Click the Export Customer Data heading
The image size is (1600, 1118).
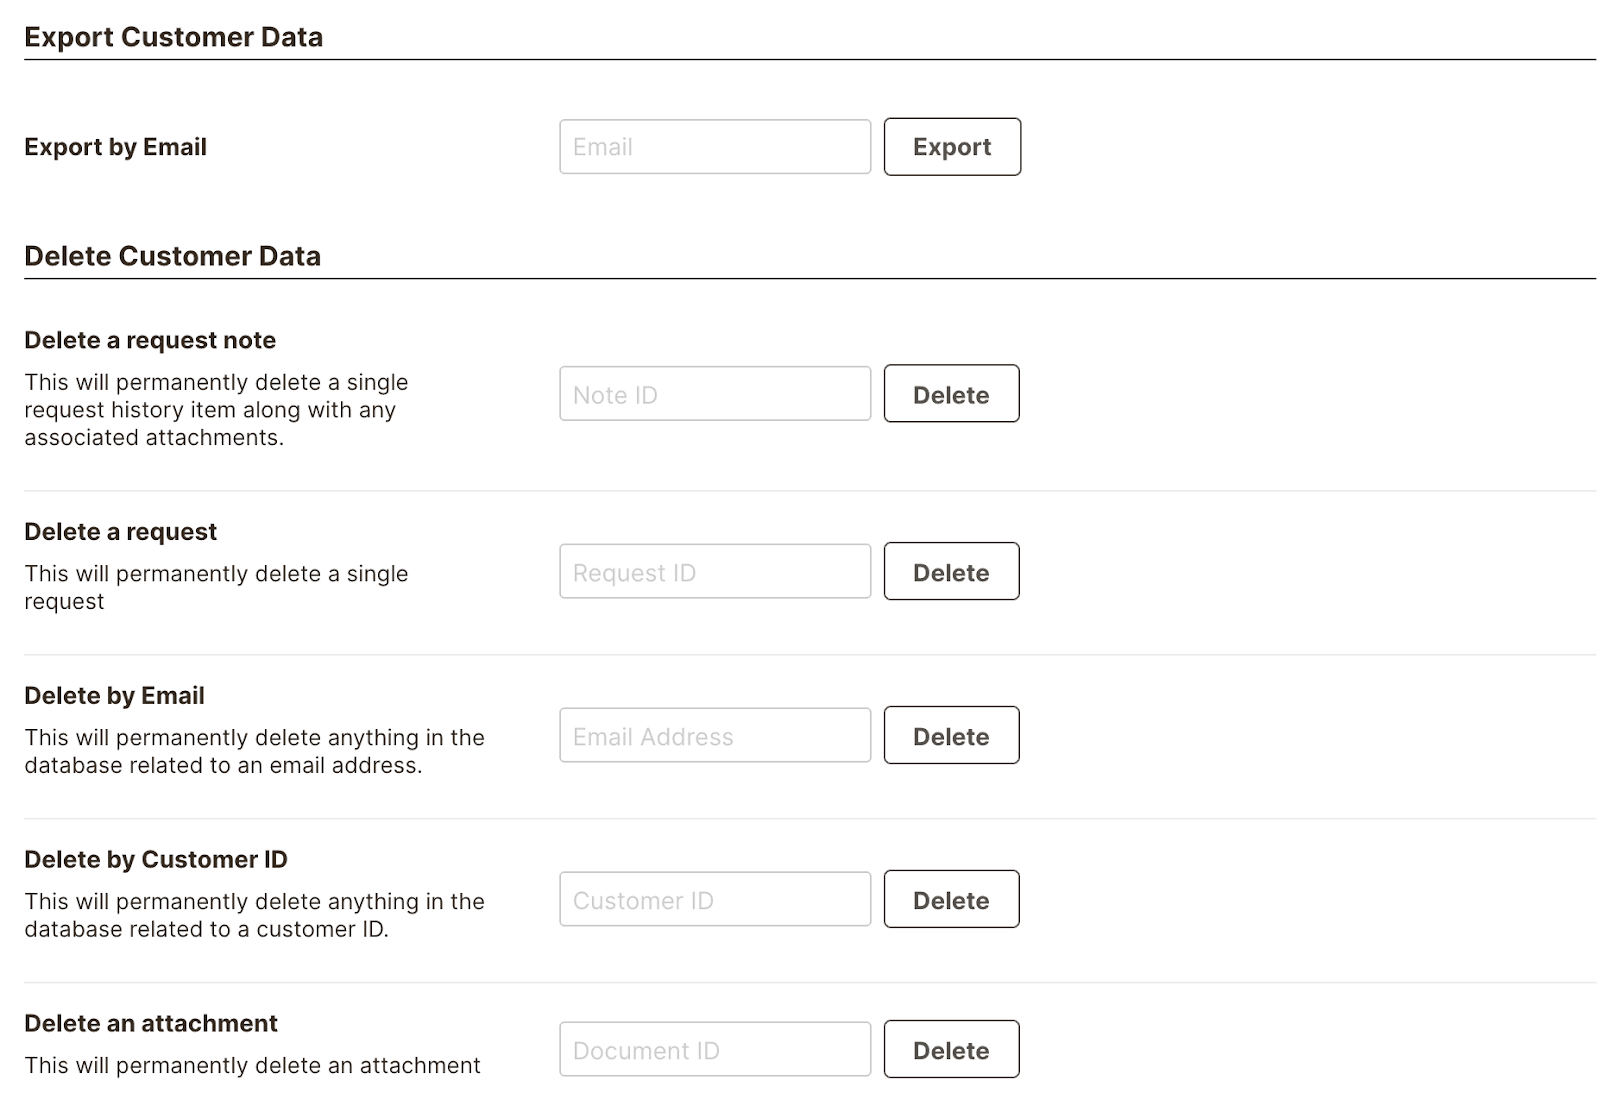174,37
